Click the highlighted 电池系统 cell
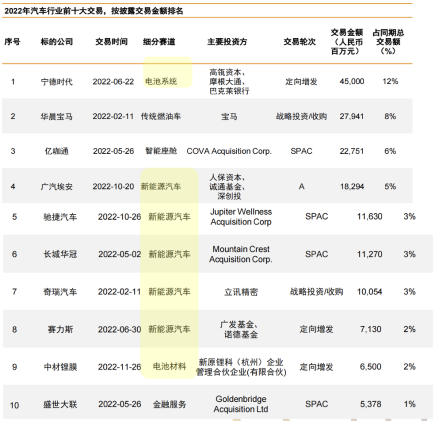Viewport: 435px width, 421px height. [161, 81]
